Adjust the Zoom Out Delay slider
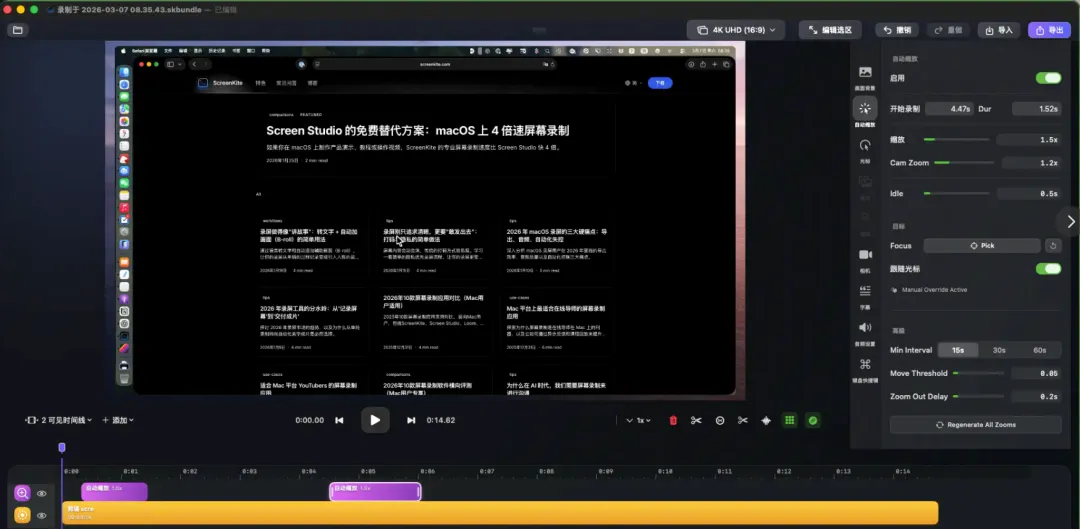The height and width of the screenshot is (529, 1080). (x=978, y=397)
